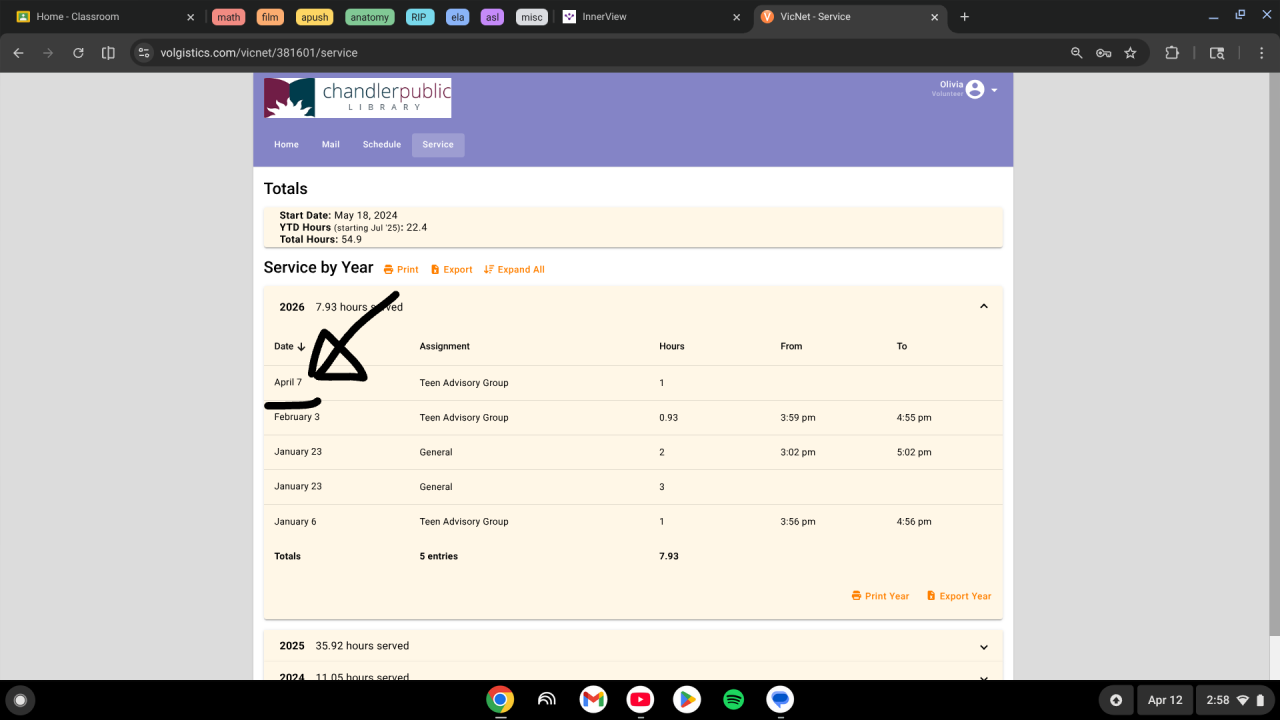Sort by the Date column header
1280x720 pixels.
290,346
